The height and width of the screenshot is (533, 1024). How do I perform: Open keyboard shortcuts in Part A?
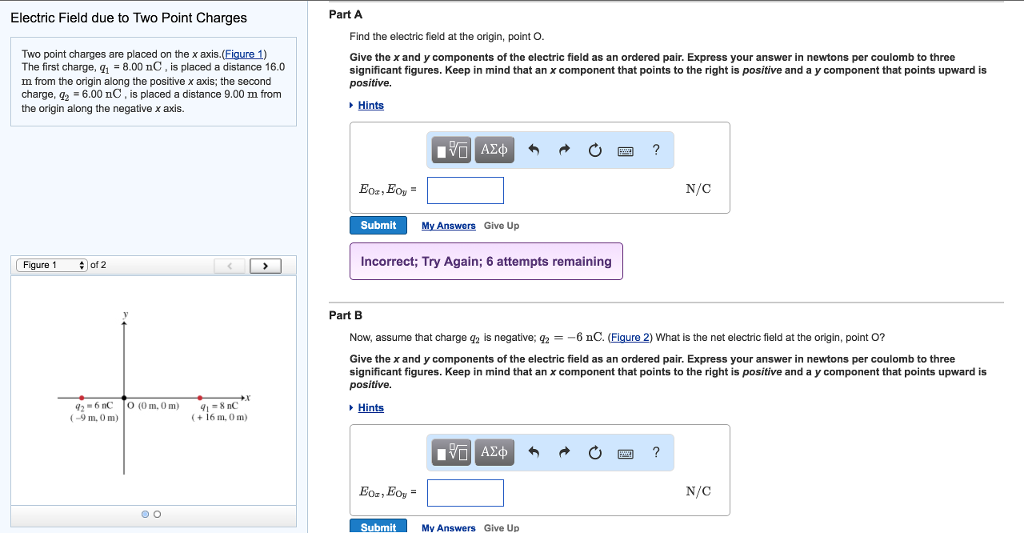tap(626, 152)
